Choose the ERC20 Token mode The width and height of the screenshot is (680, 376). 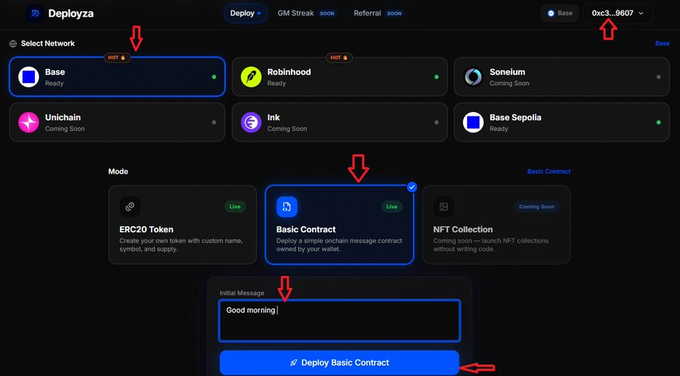[x=183, y=225]
